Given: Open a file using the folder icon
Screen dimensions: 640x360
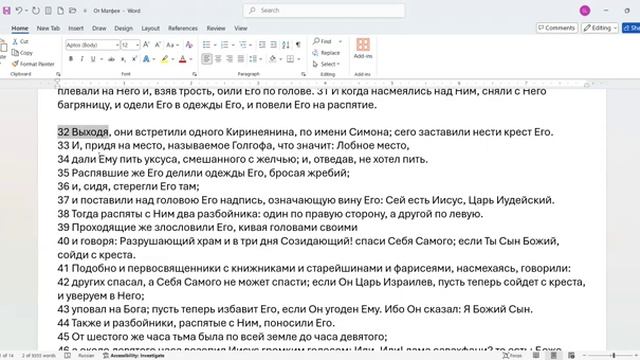Looking at the screenshot, I should click(73, 11).
